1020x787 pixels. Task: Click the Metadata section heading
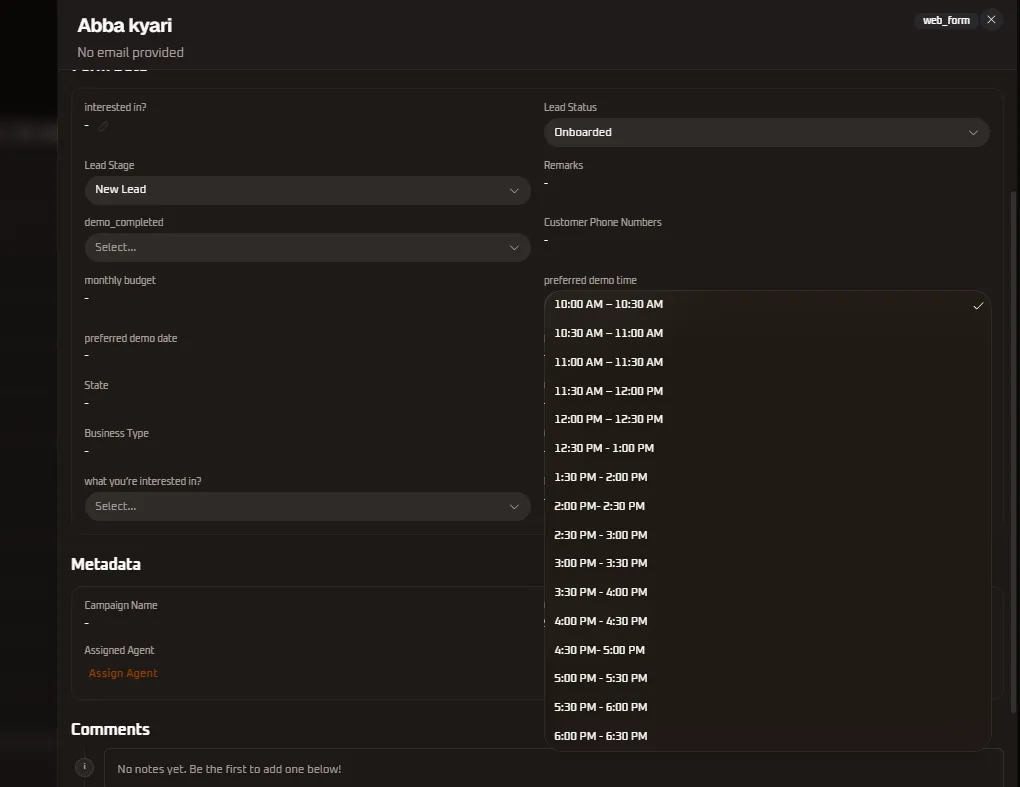pos(106,564)
